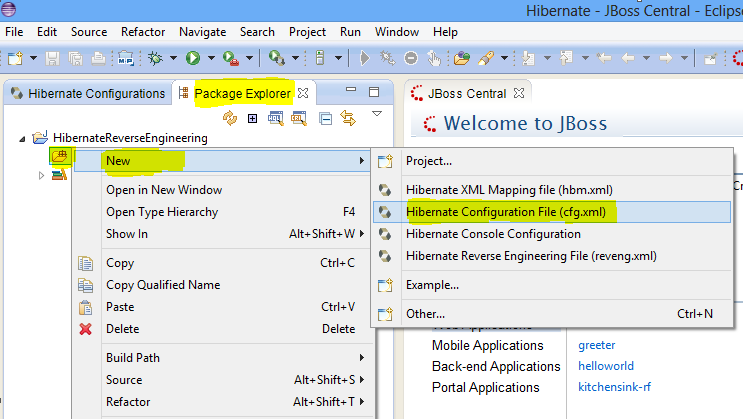Expand the library node under the project
The image size is (743, 419).
coord(41,175)
